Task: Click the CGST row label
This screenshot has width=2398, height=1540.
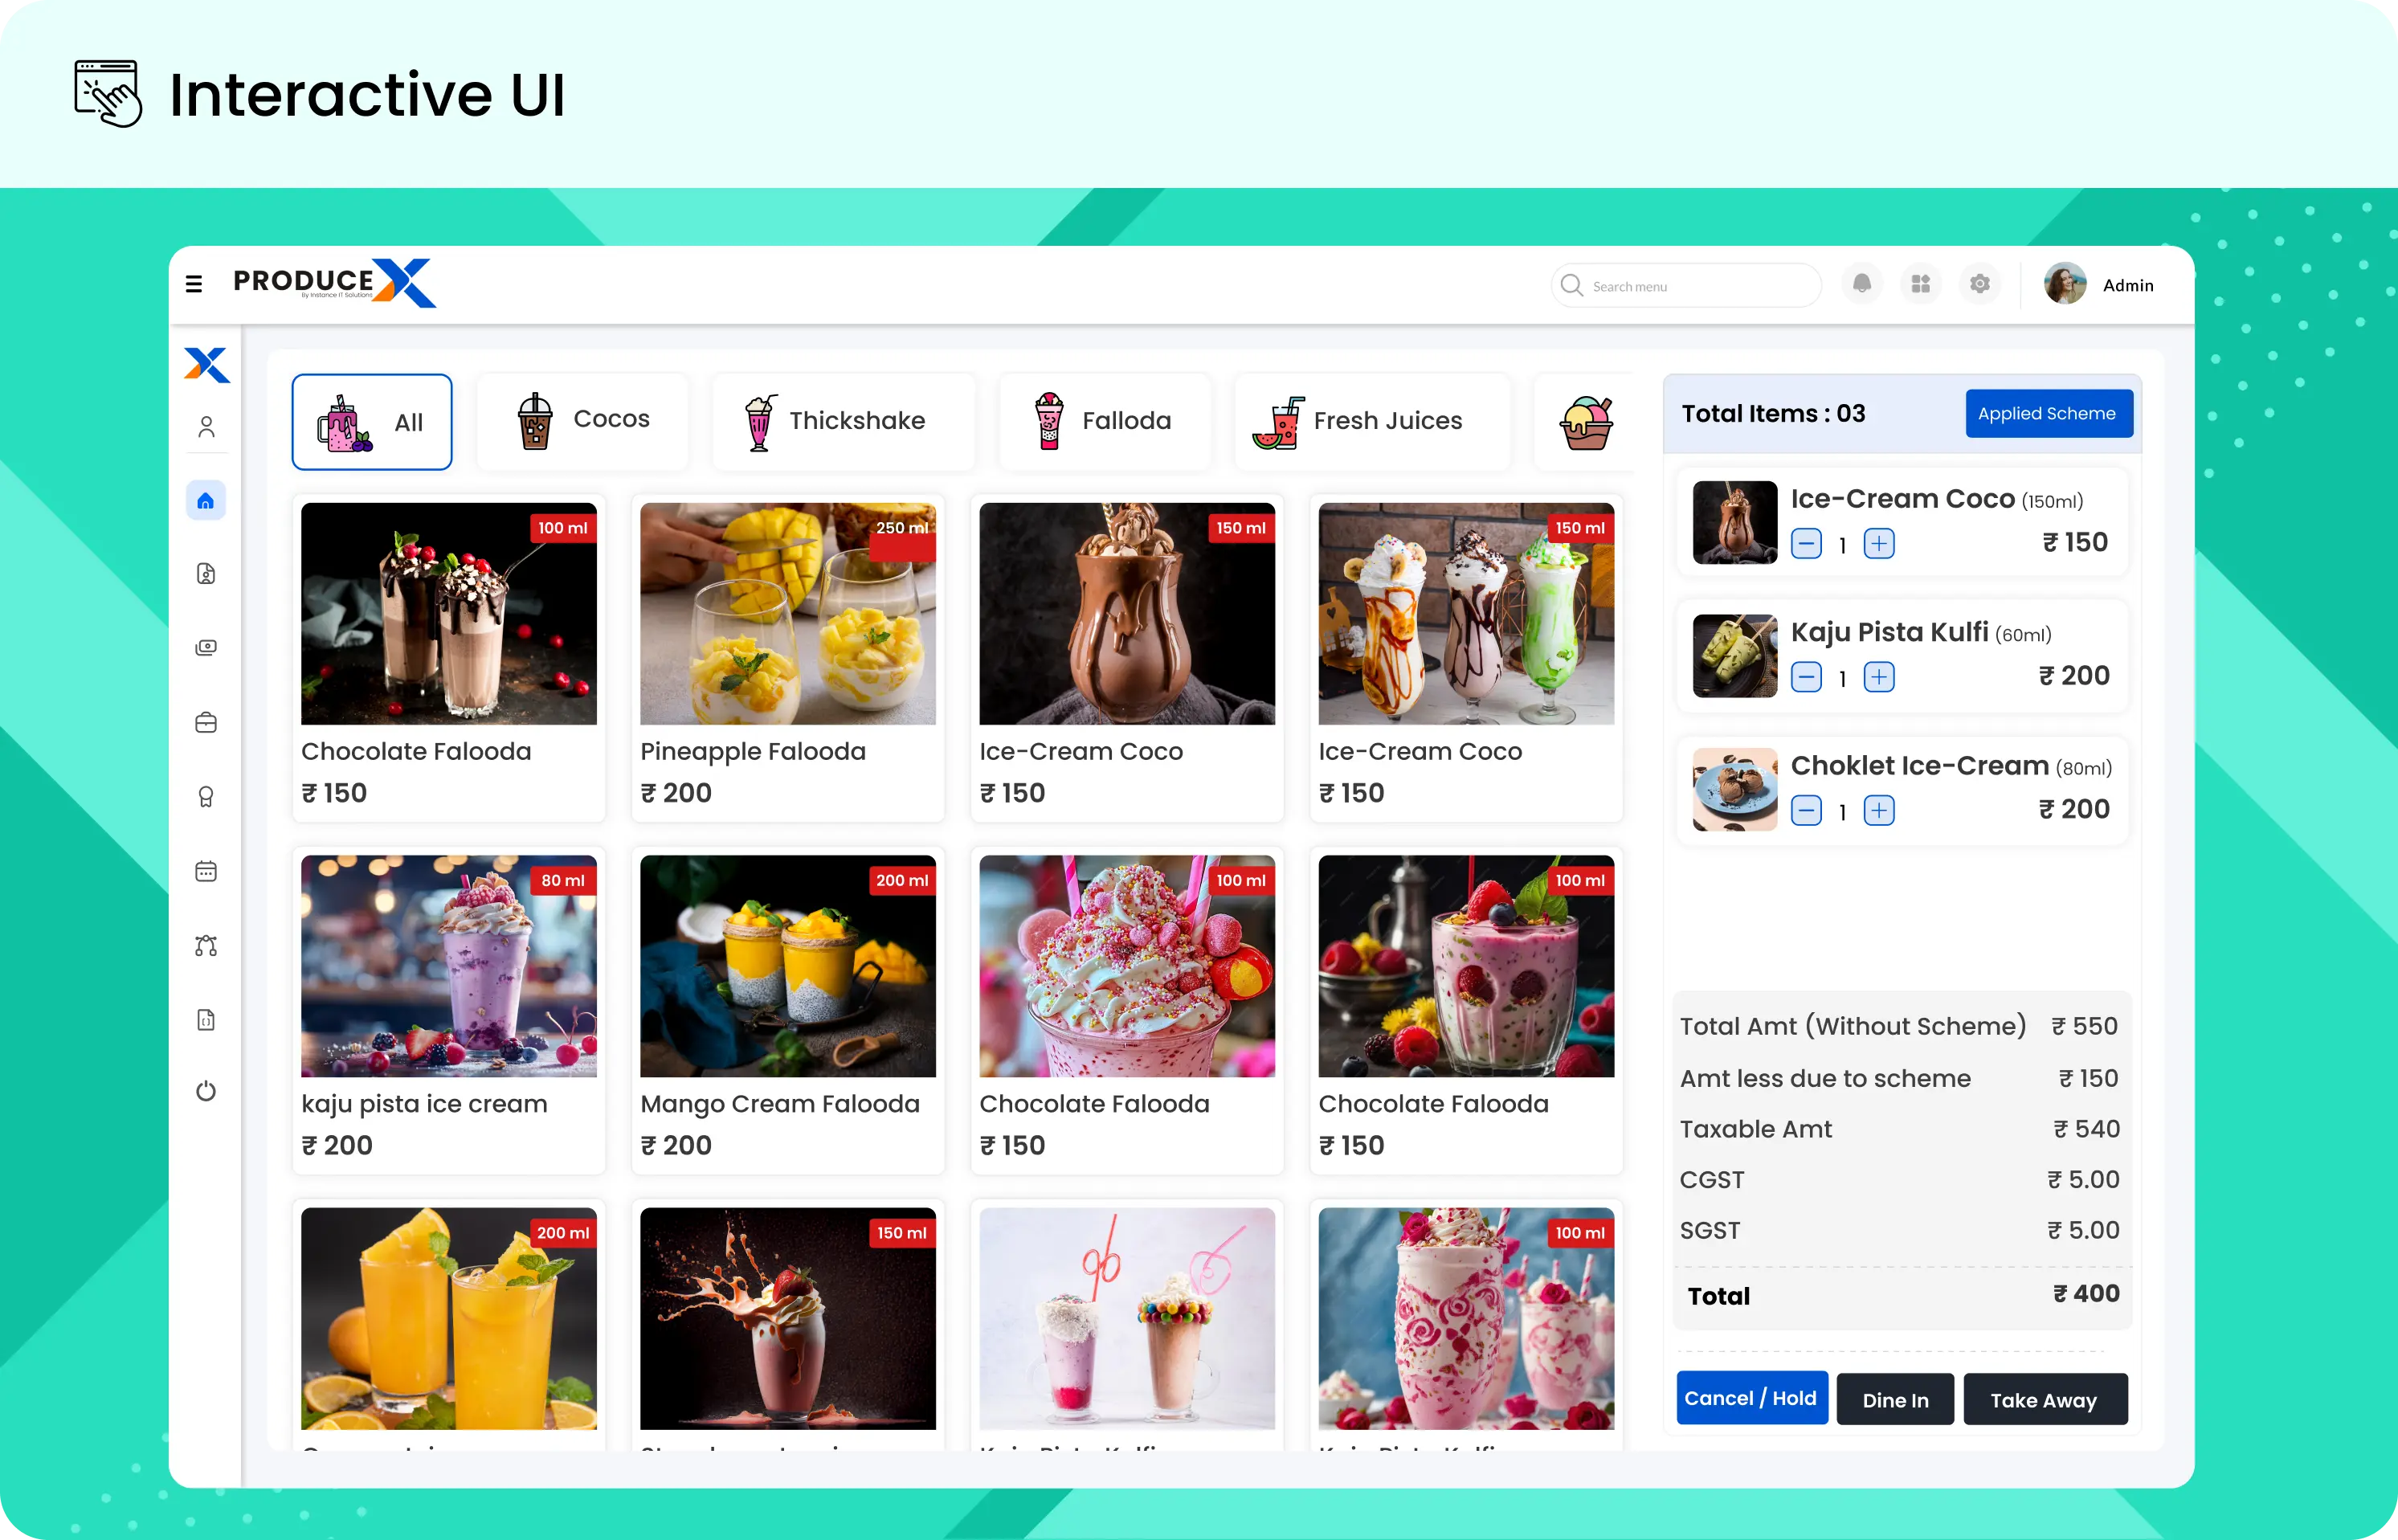Action: click(x=1712, y=1180)
